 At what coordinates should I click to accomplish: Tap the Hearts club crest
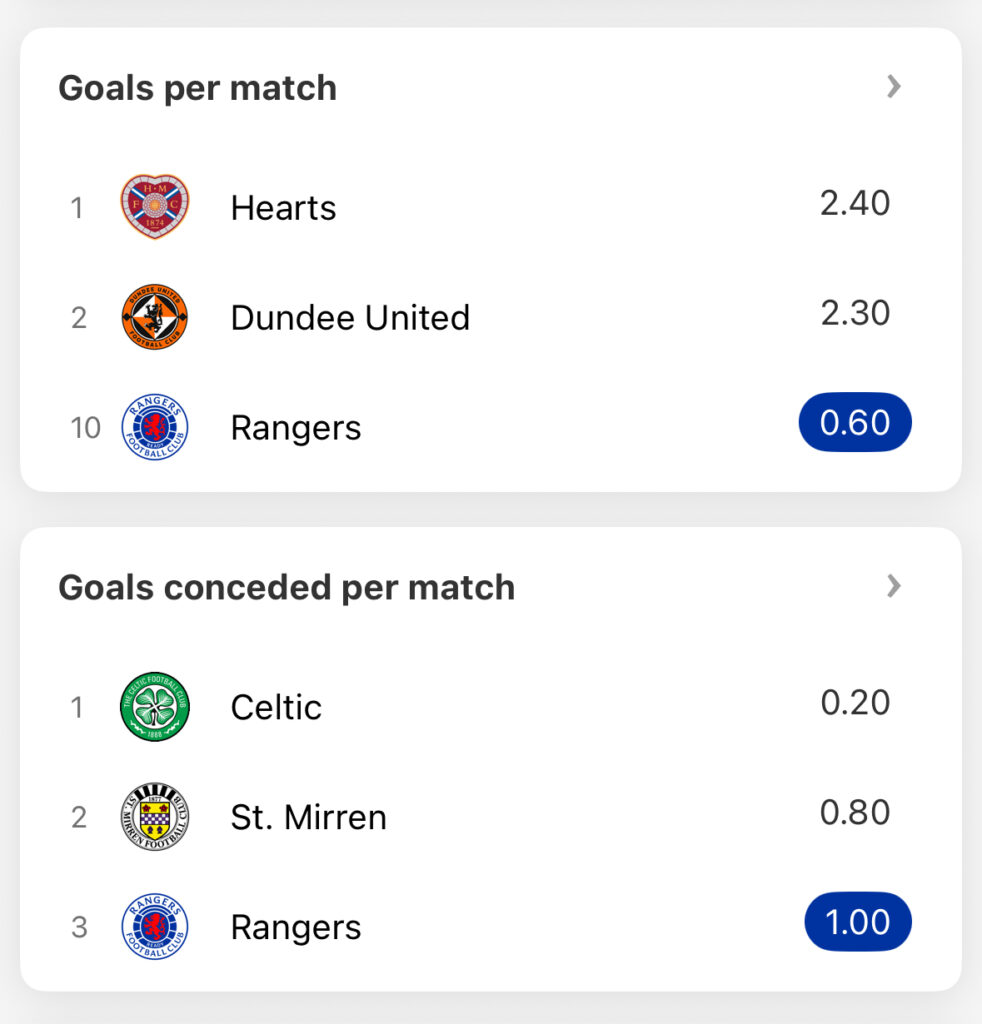click(x=155, y=206)
